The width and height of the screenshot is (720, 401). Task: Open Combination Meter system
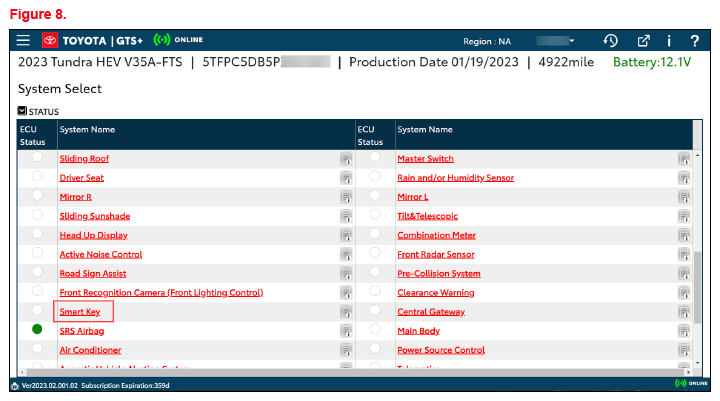pyautogui.click(x=436, y=235)
